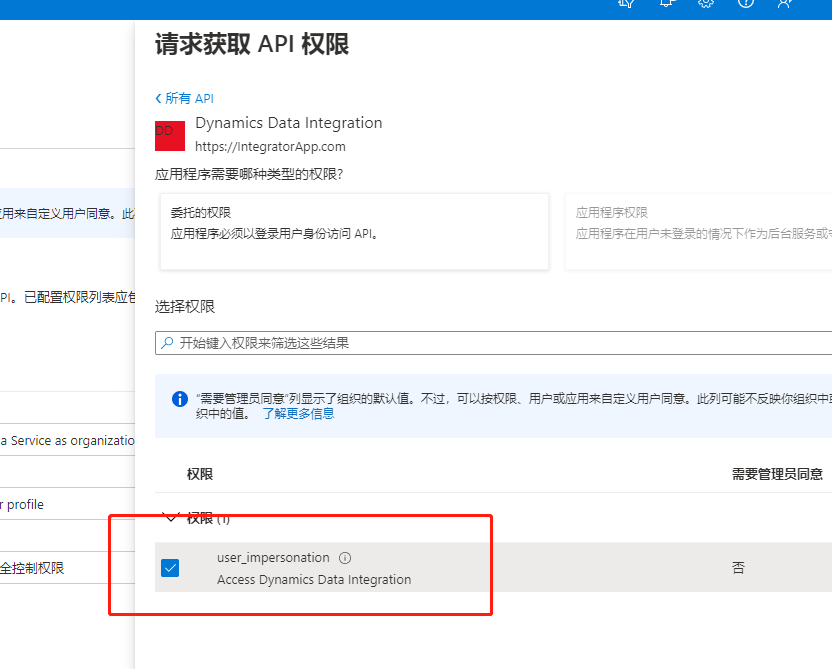This screenshot has height=669, width=832.
Task: Open the help question mark icon
Action: coord(746,4)
